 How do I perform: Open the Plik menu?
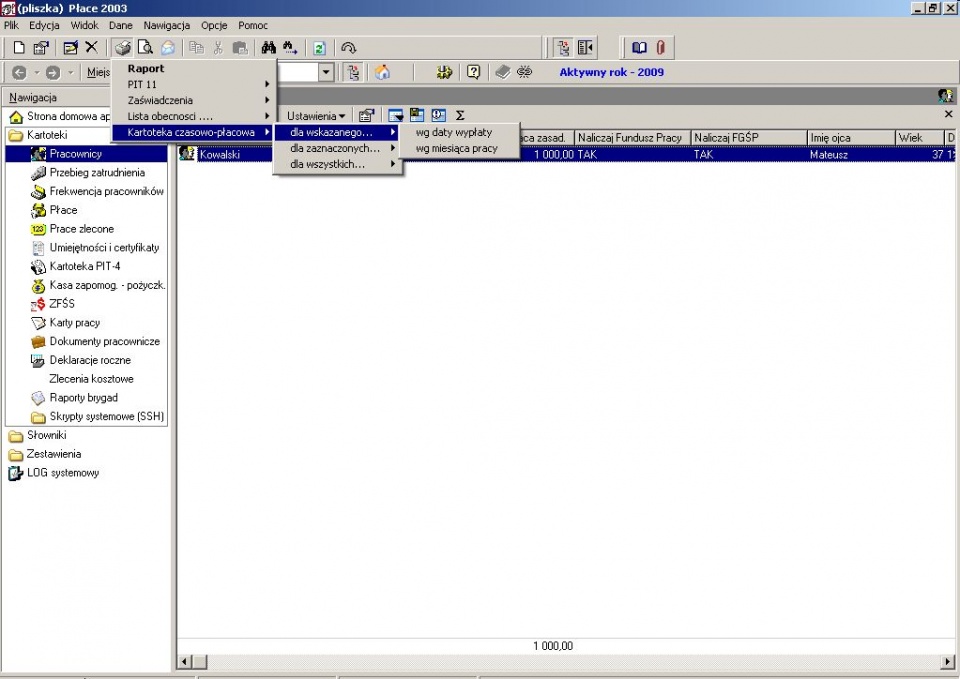(11, 25)
